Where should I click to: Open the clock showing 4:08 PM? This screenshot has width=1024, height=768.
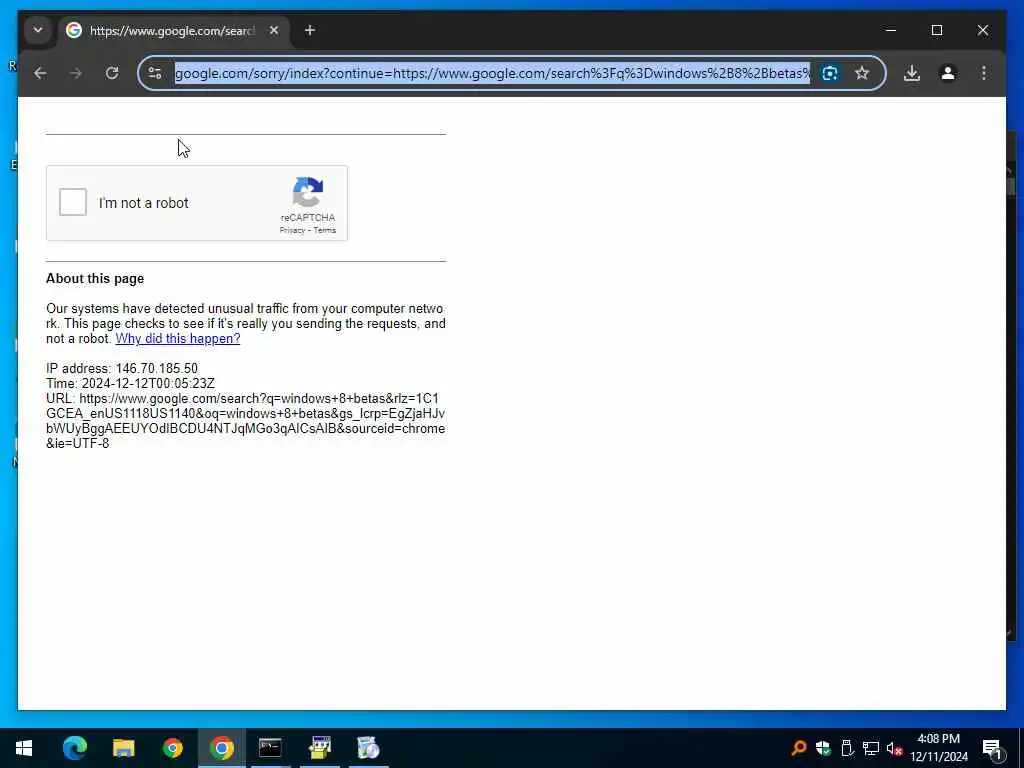pos(938,748)
